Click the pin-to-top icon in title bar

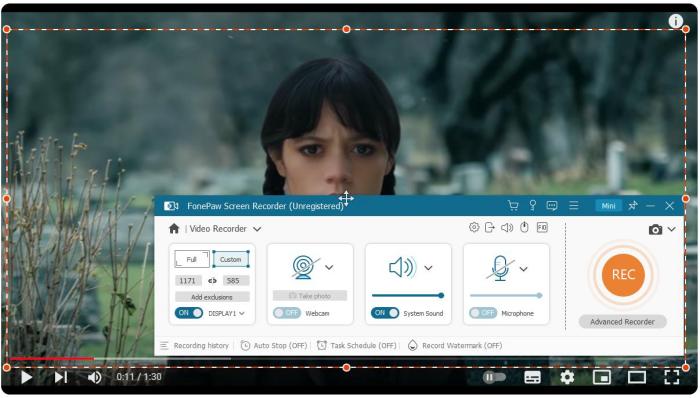(633, 206)
